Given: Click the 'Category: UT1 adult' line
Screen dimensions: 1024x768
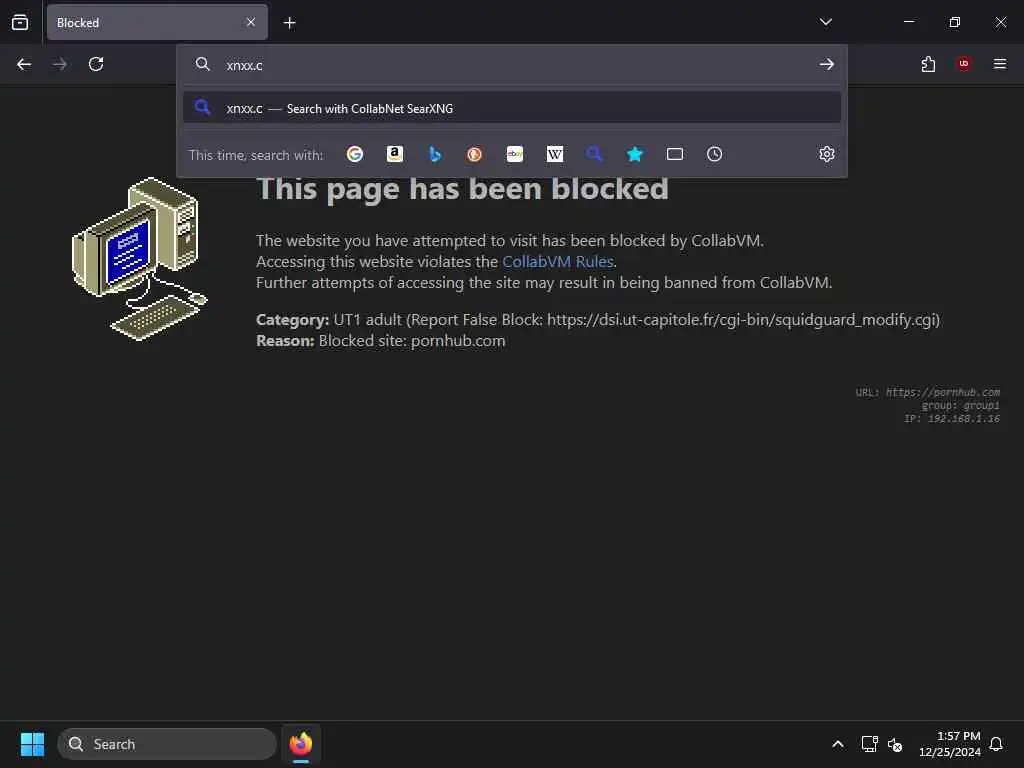Looking at the screenshot, I should tap(598, 320).
